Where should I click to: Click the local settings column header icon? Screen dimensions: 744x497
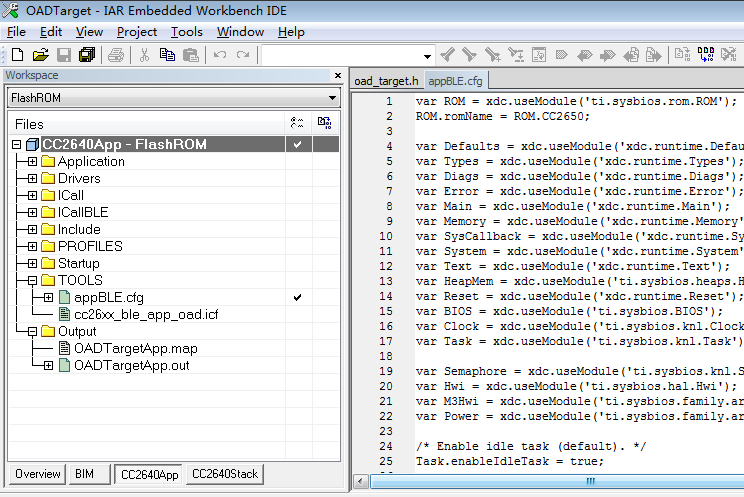298,123
